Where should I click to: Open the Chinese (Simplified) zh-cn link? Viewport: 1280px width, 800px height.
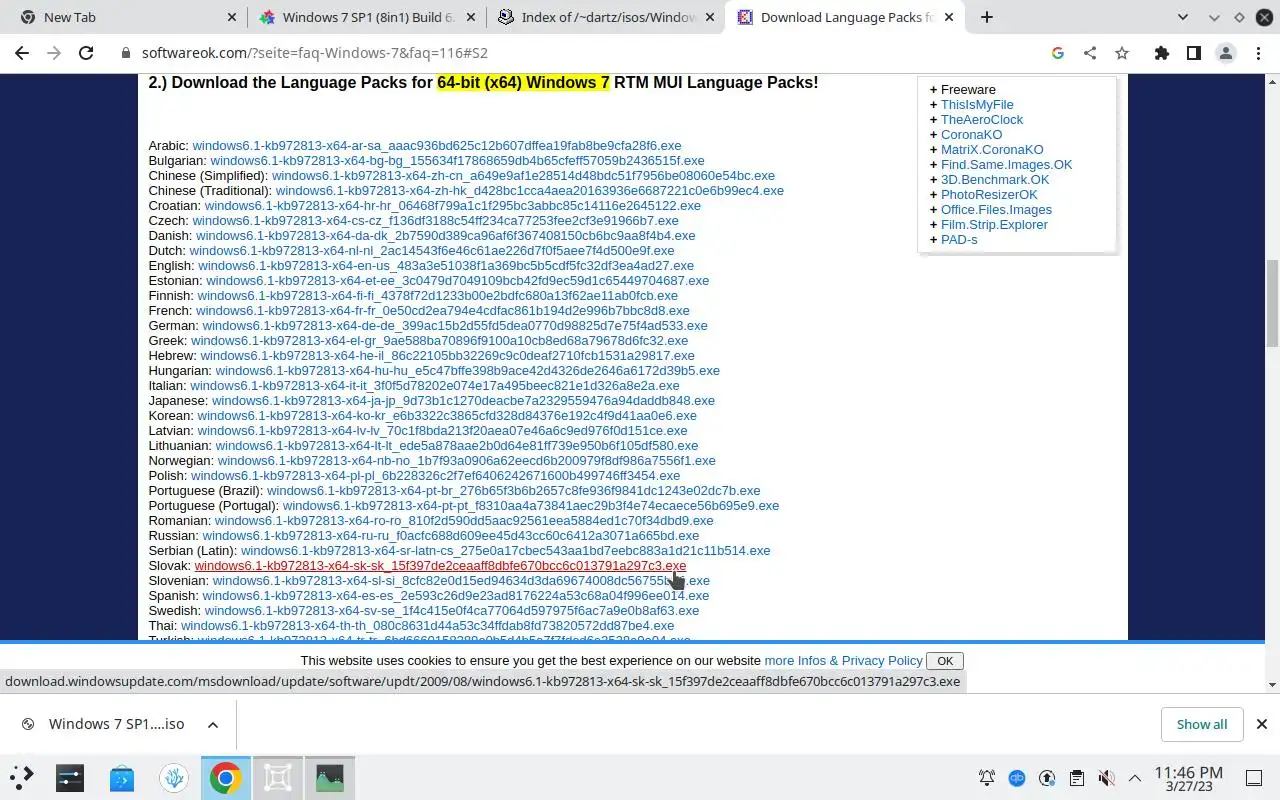[x=523, y=176]
